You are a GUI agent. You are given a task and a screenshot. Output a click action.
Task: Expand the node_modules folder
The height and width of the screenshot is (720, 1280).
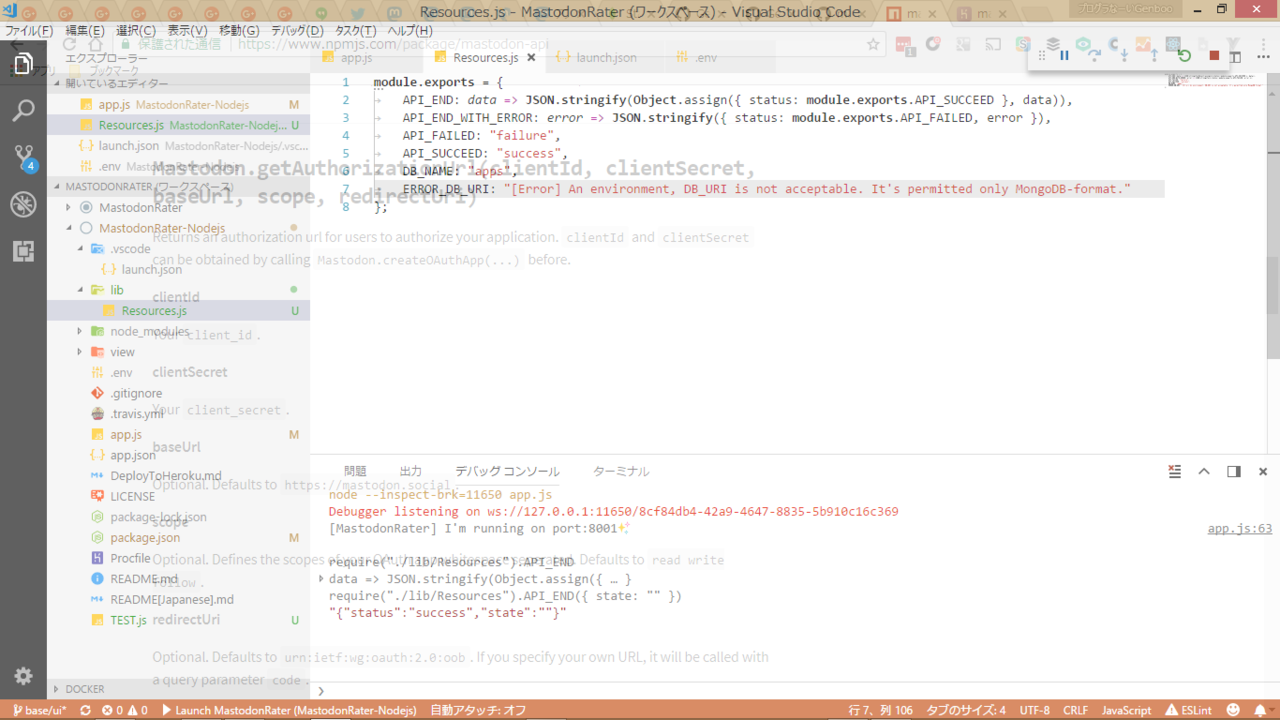click(80, 331)
